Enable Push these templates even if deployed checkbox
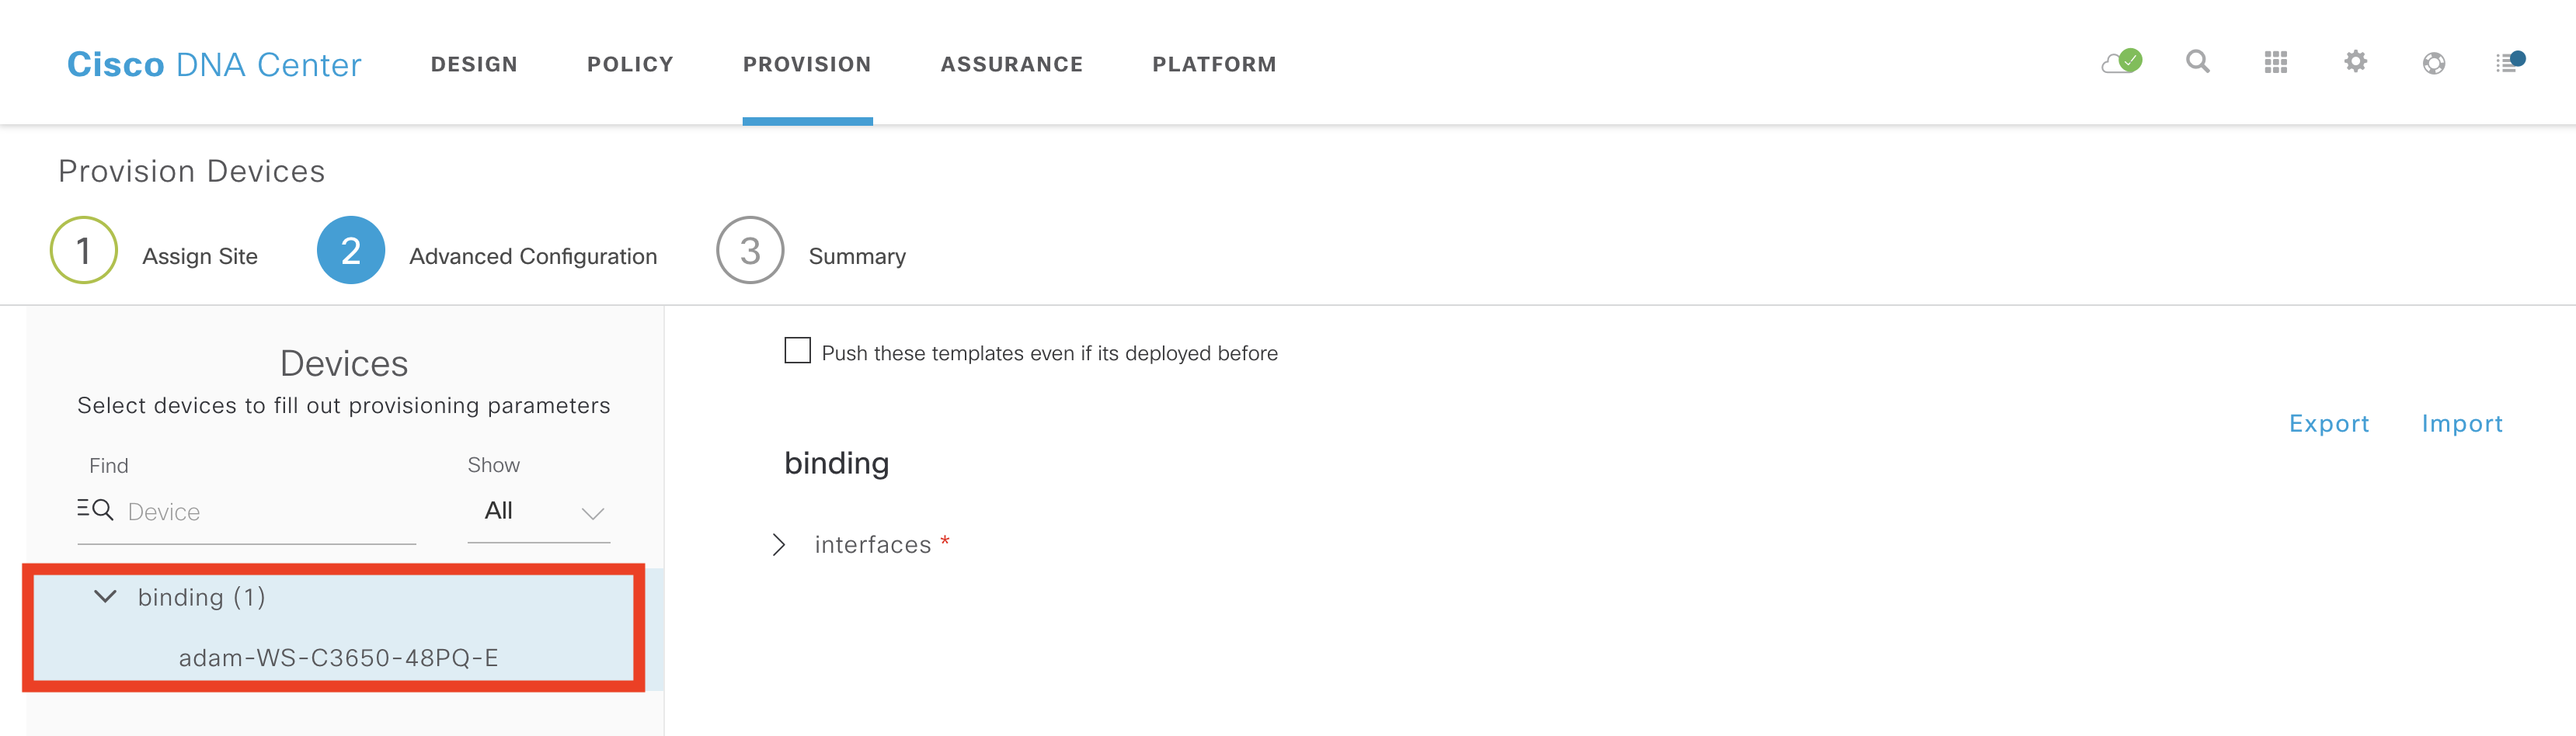2576x736 pixels. [797, 351]
